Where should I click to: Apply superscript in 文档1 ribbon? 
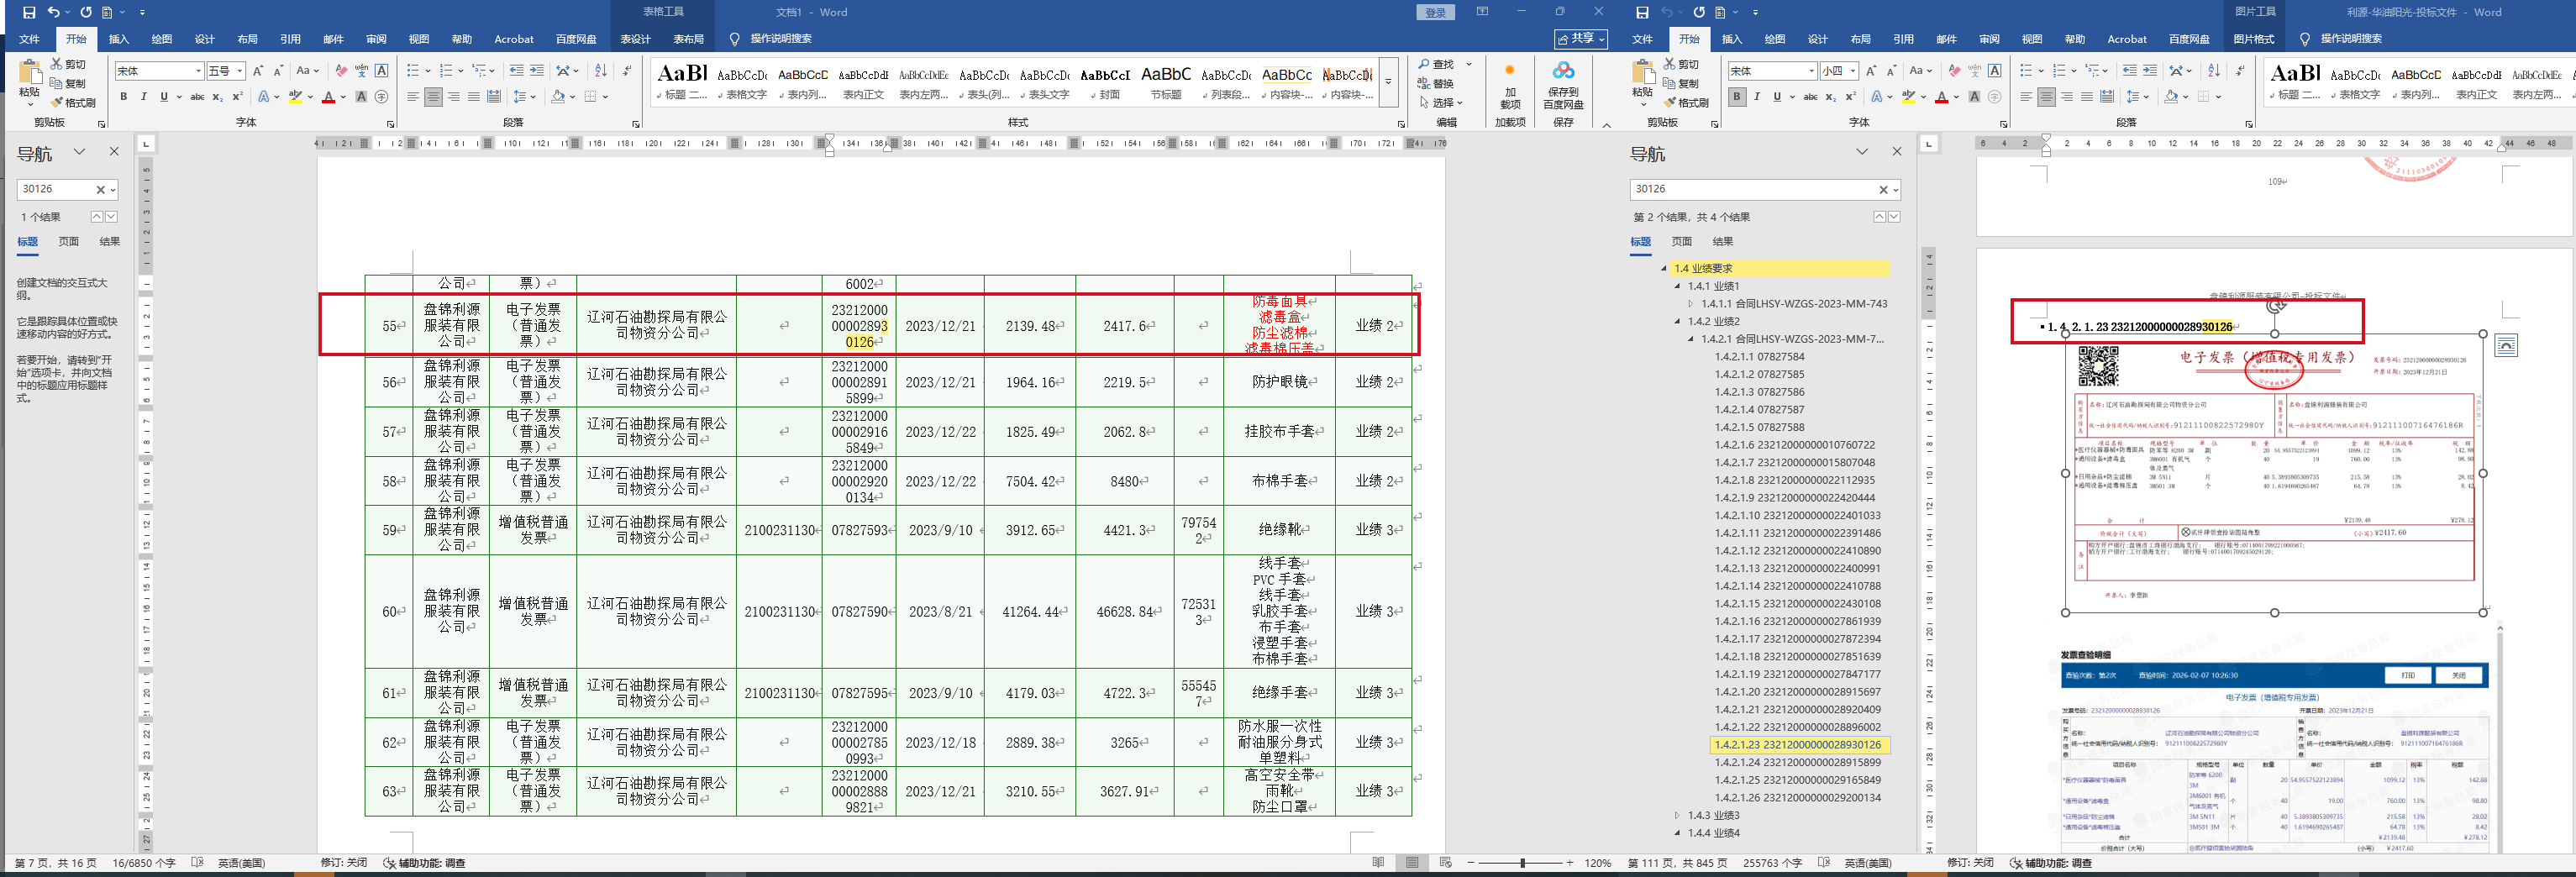(238, 97)
